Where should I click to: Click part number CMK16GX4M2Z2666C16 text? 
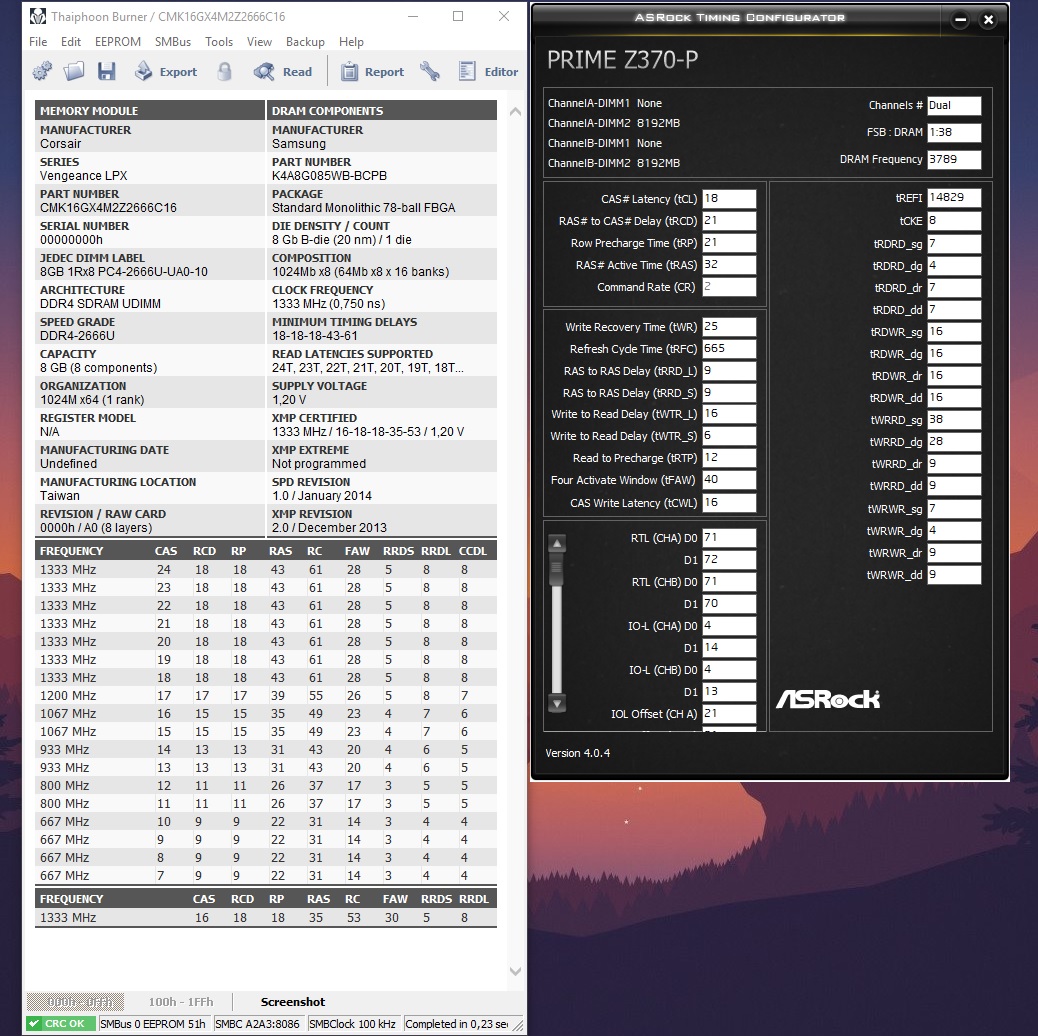coord(109,208)
